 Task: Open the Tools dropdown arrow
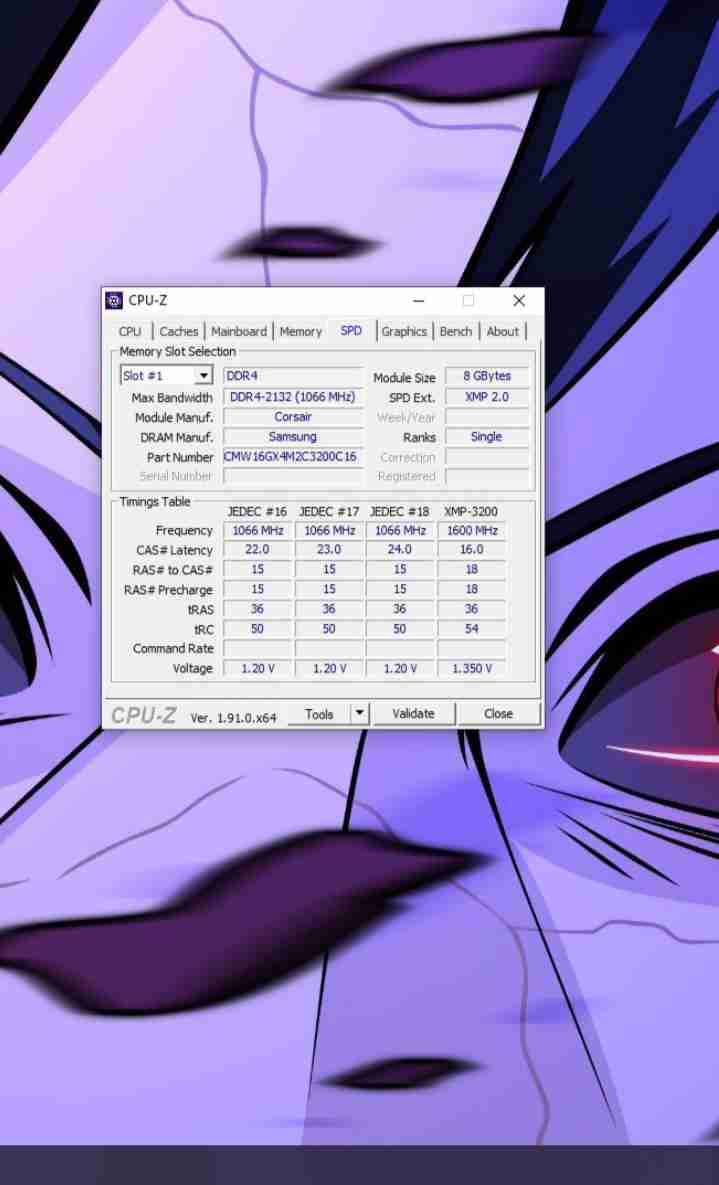tap(360, 713)
